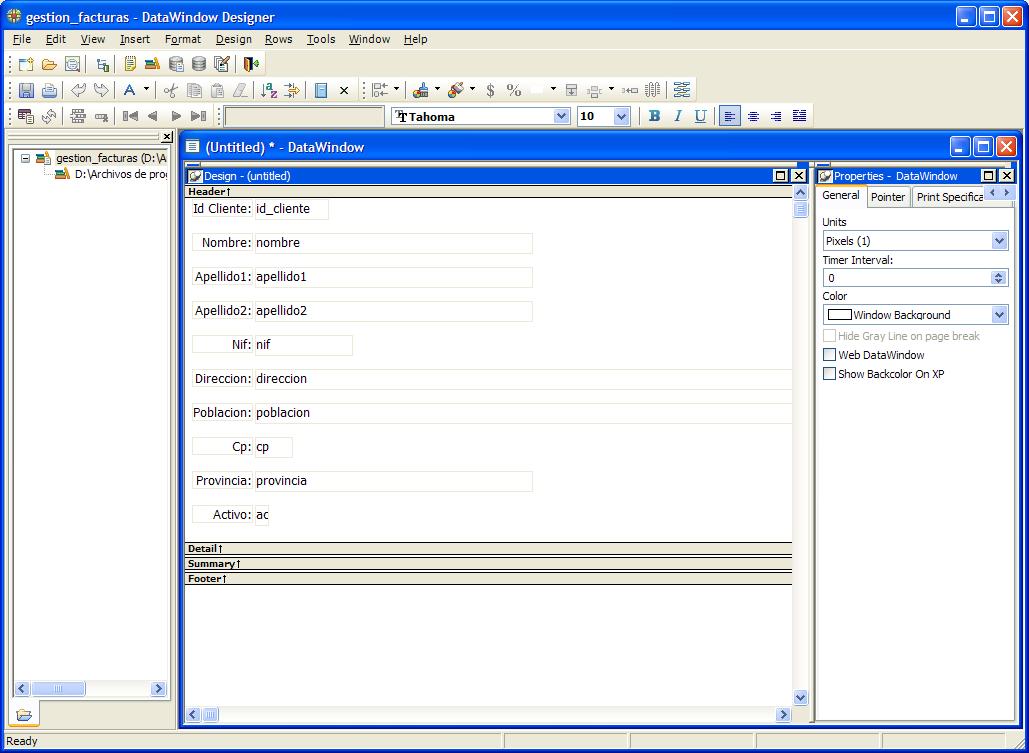
Task: Collapse the gestion_facturas tree node
Action: (x=26, y=158)
